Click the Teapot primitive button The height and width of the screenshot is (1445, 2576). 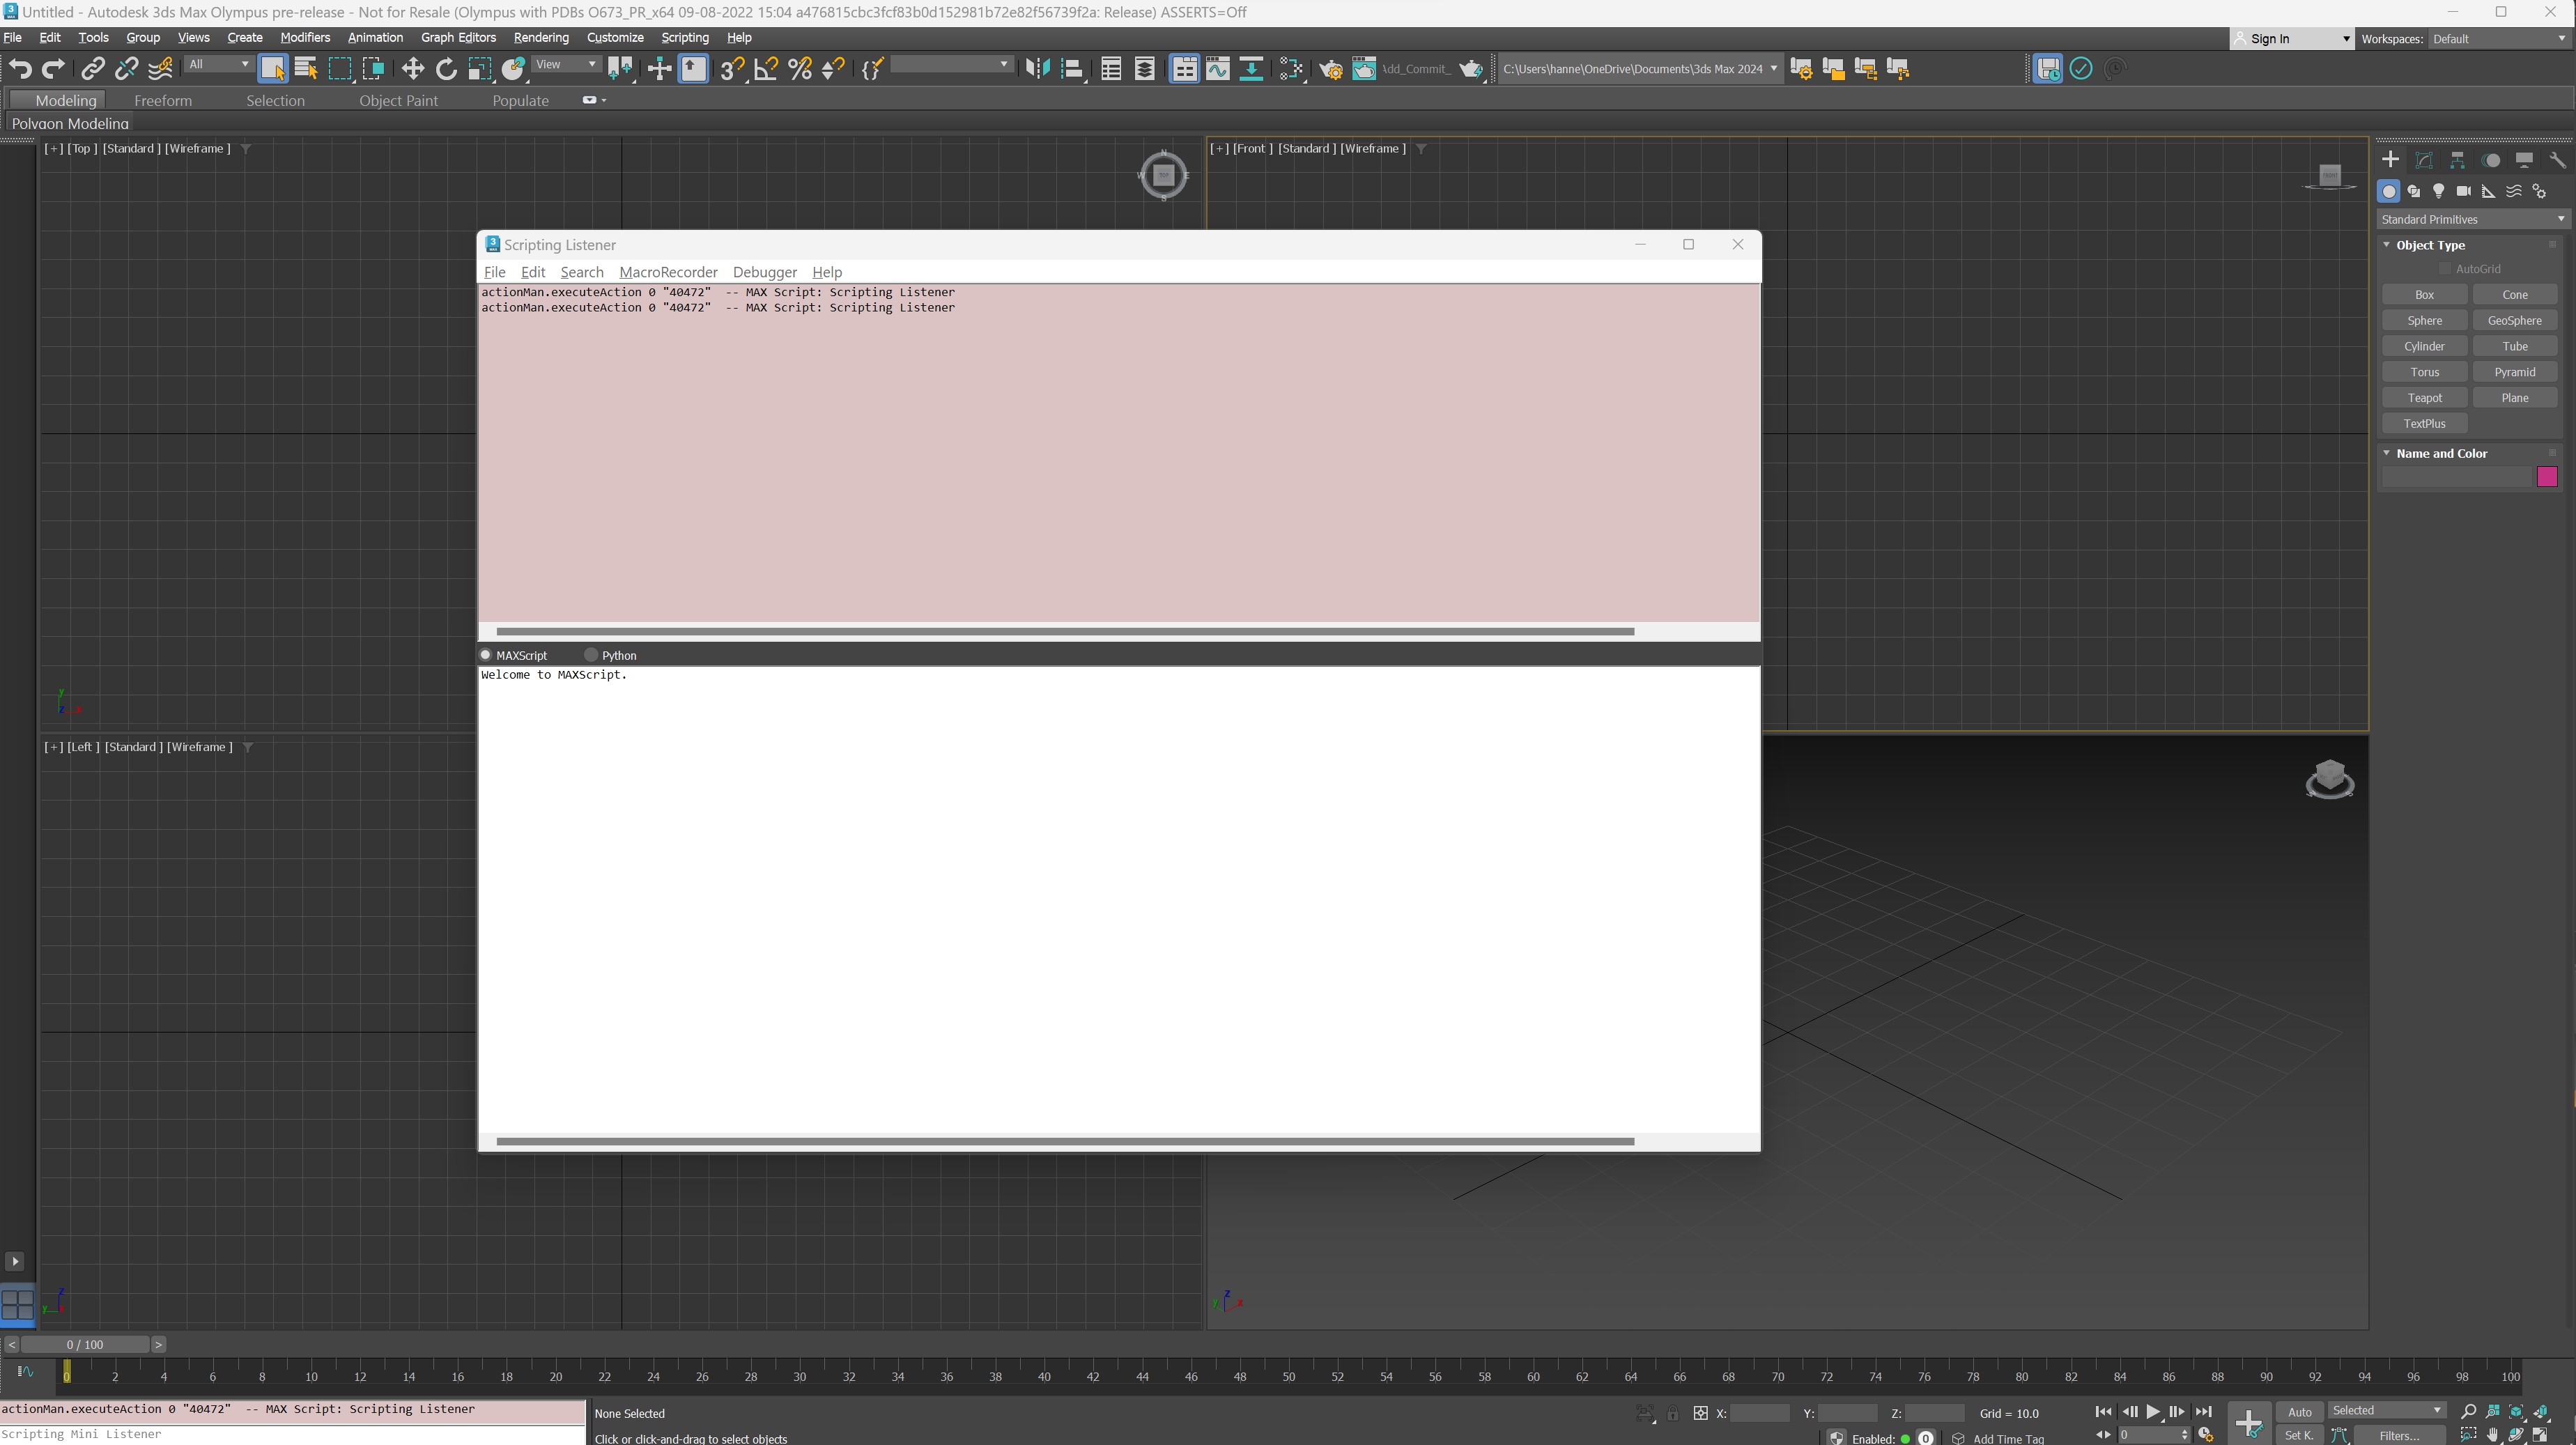point(2424,398)
